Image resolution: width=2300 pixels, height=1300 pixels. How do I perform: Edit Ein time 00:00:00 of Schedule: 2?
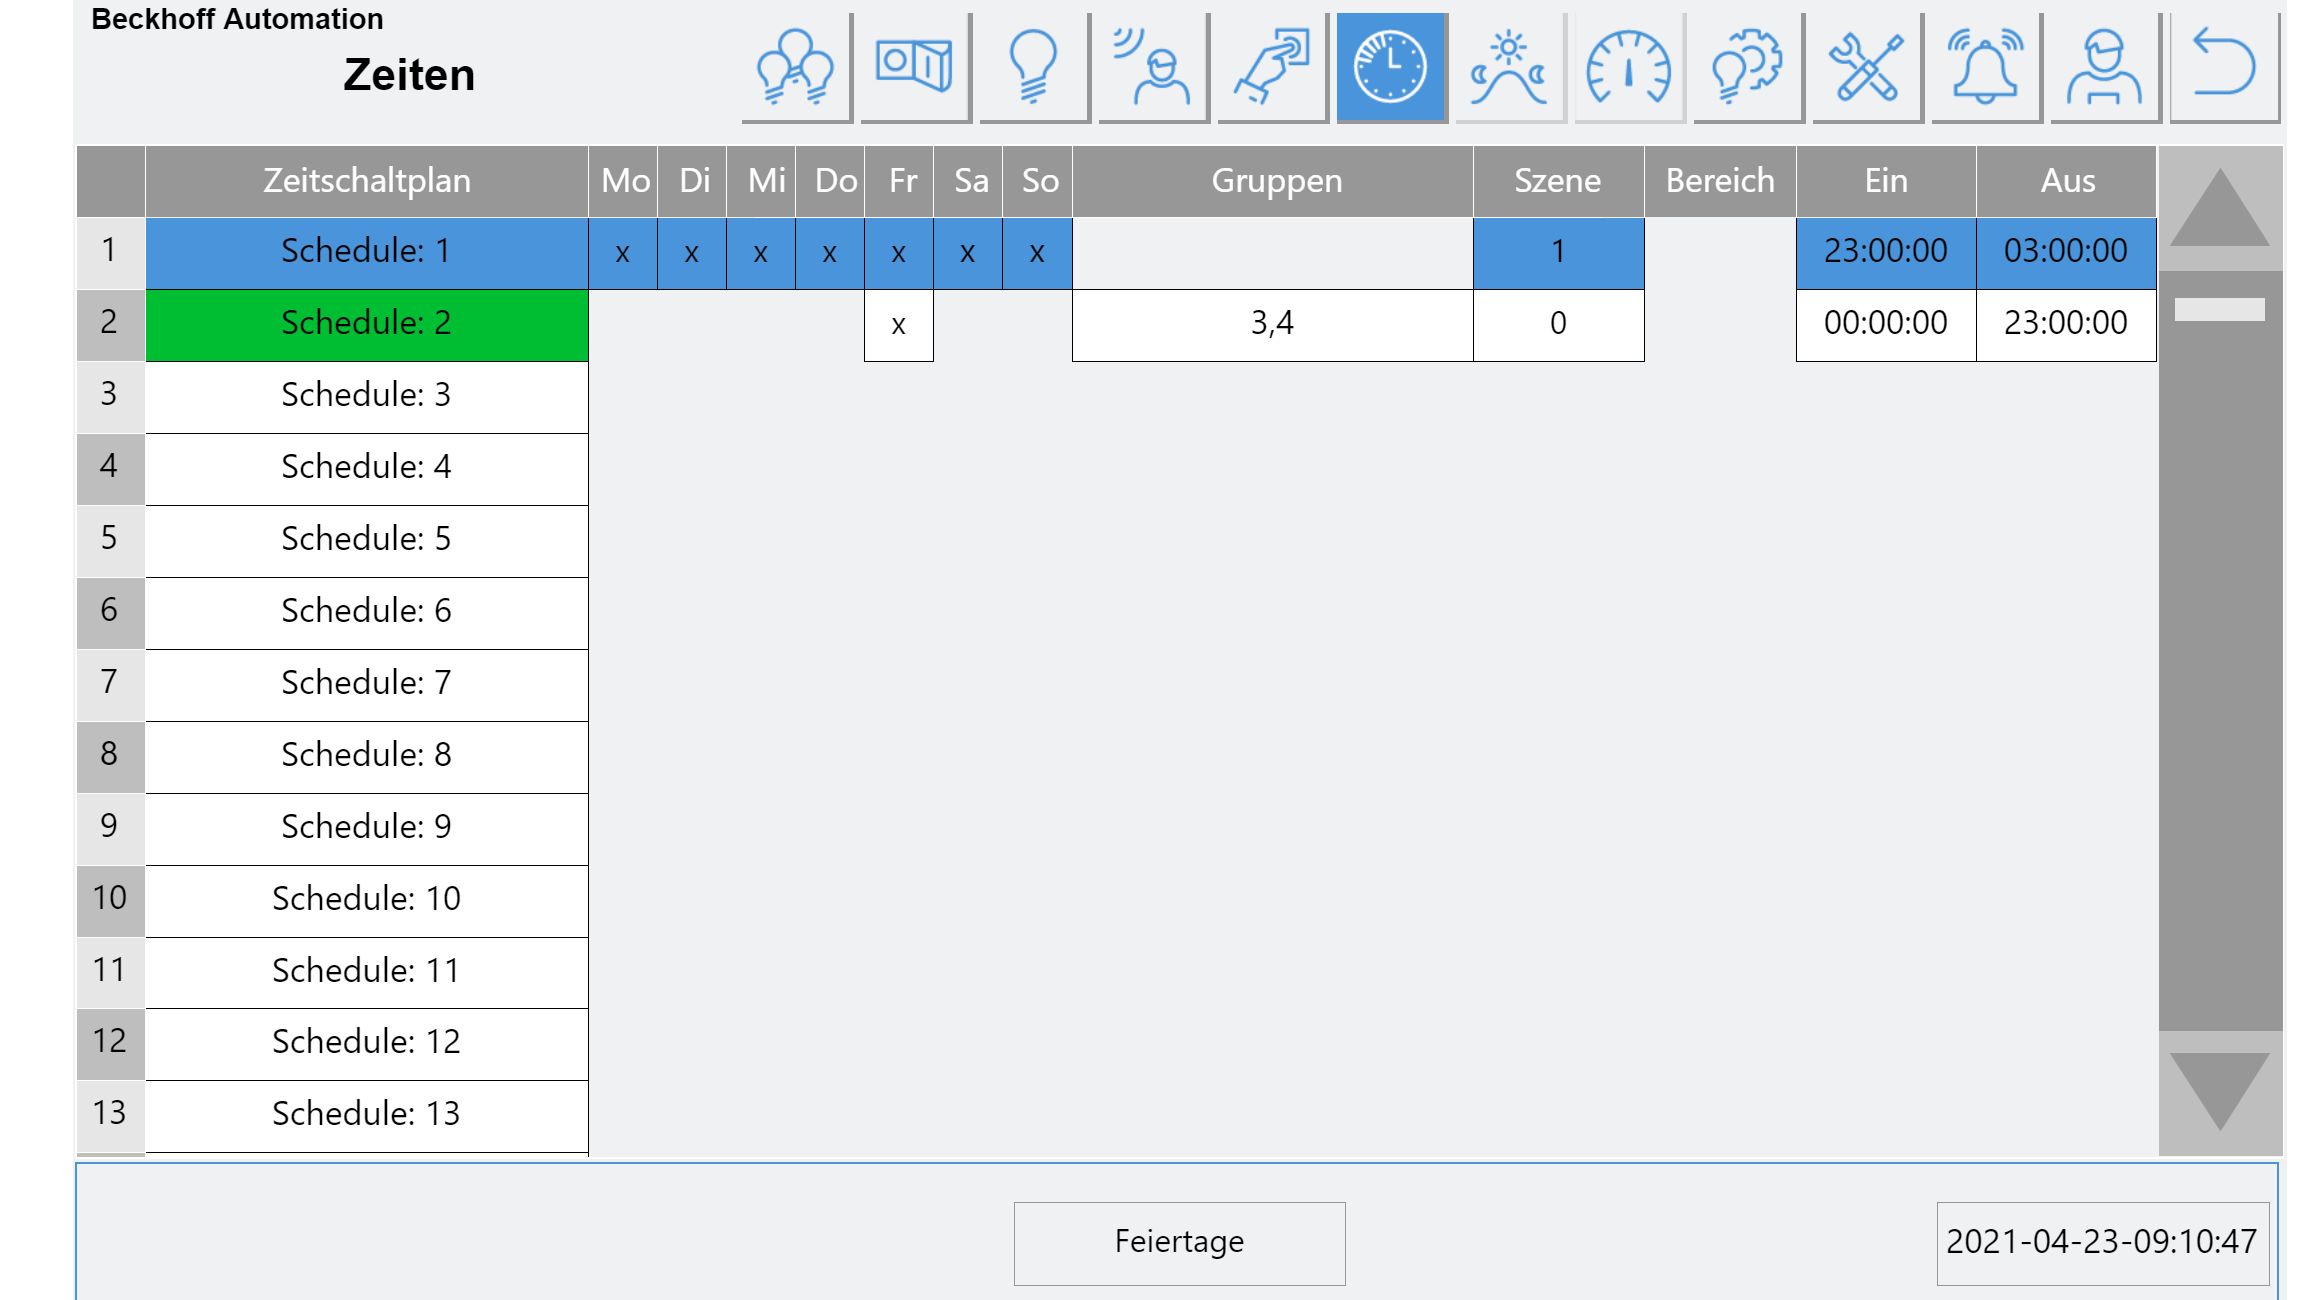pyautogui.click(x=1886, y=325)
